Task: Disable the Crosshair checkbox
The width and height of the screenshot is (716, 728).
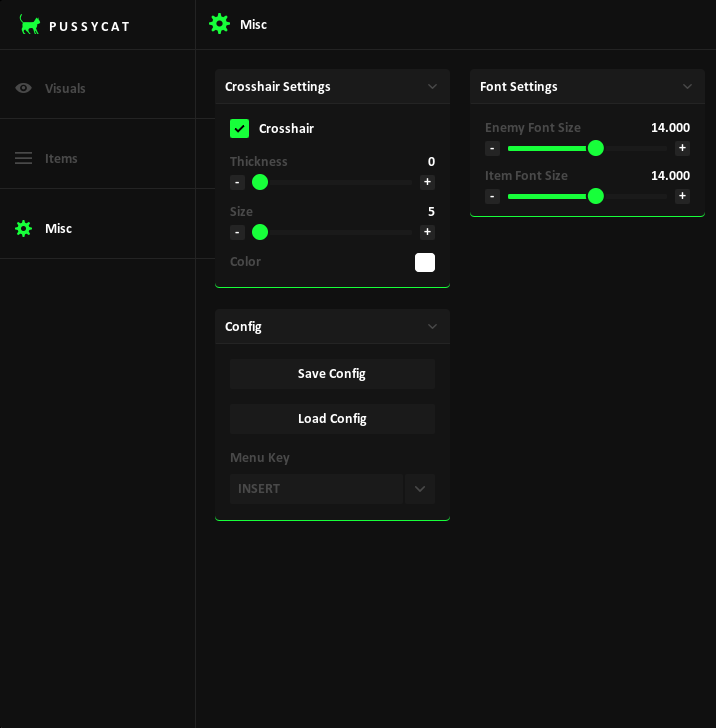Action: (x=239, y=128)
